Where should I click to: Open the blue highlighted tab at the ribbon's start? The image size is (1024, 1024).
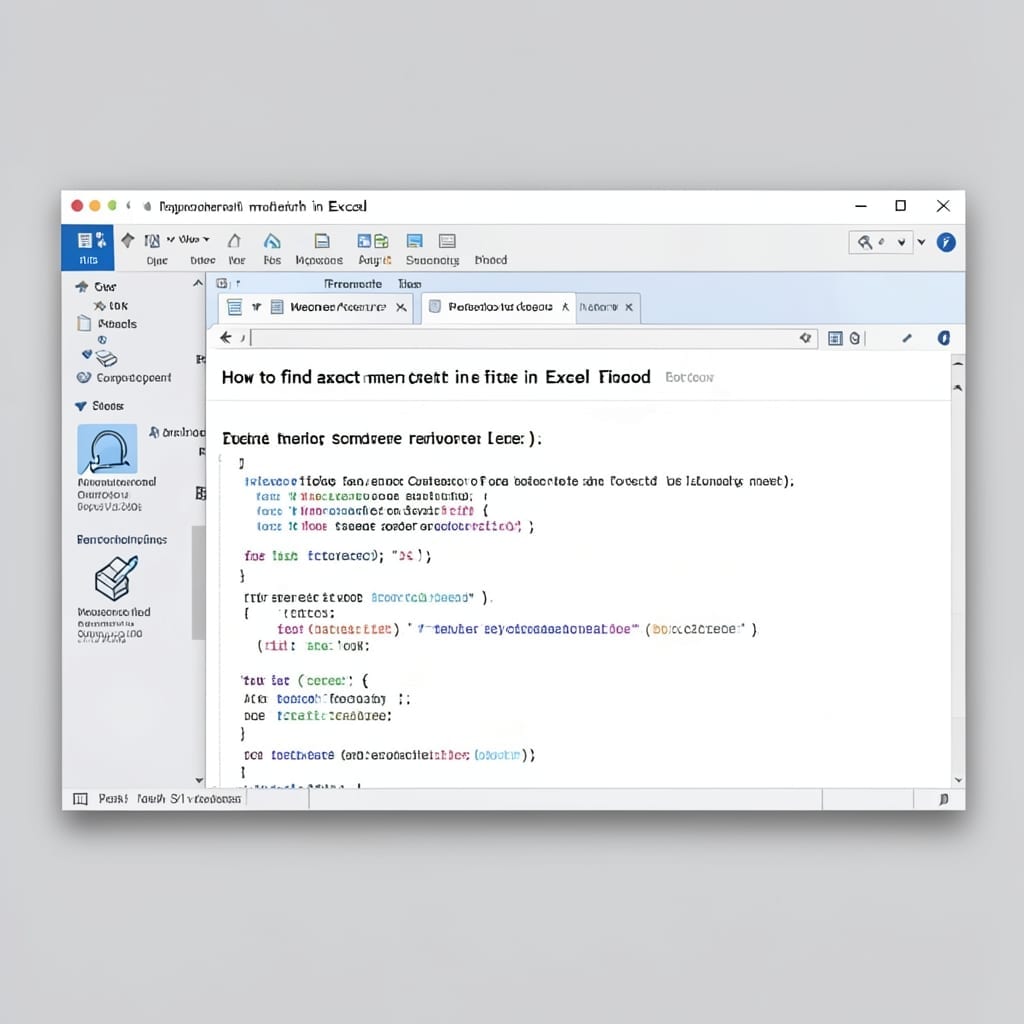(88, 248)
